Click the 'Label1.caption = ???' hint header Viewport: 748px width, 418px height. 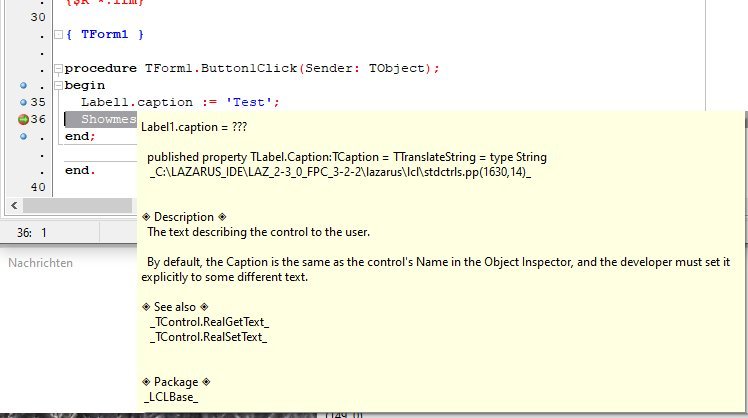tap(194, 127)
